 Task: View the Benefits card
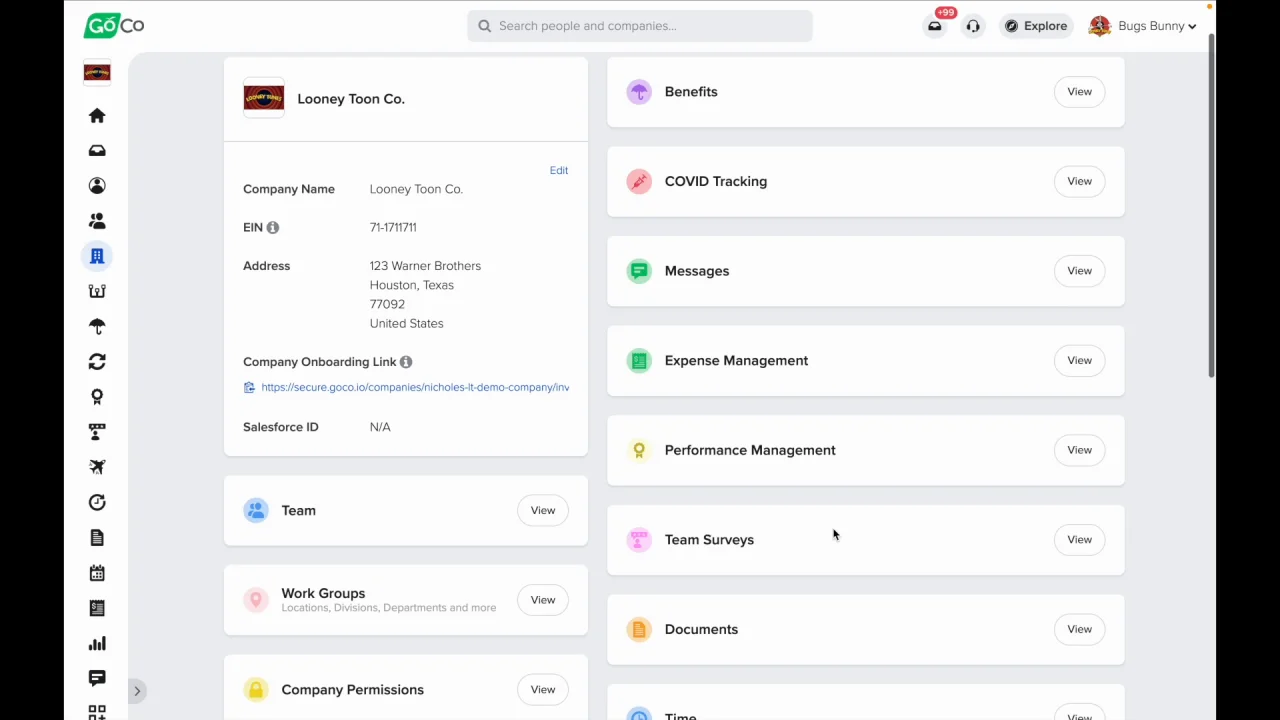(x=1079, y=92)
